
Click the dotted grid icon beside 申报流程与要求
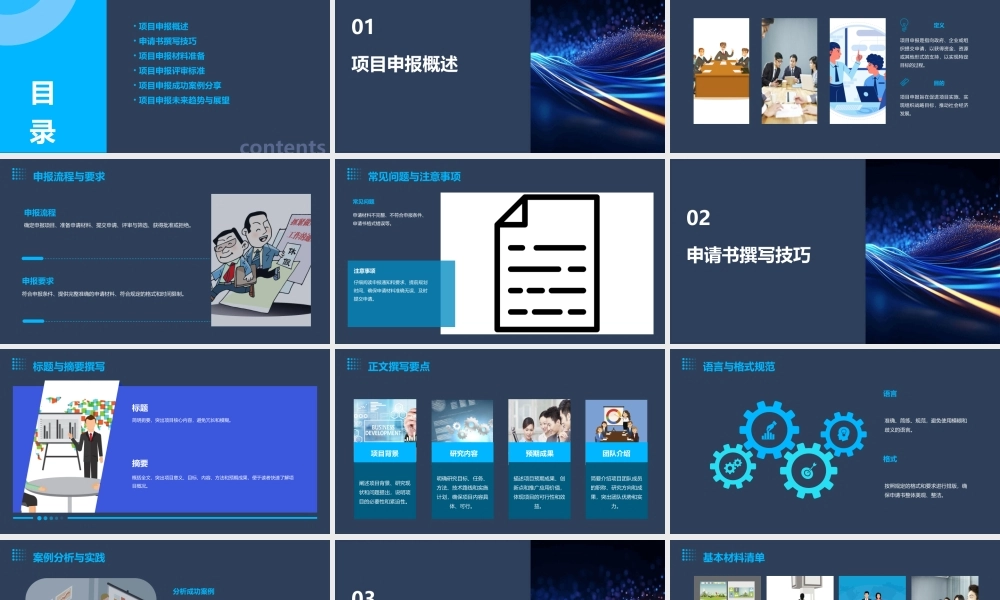click(x=18, y=174)
